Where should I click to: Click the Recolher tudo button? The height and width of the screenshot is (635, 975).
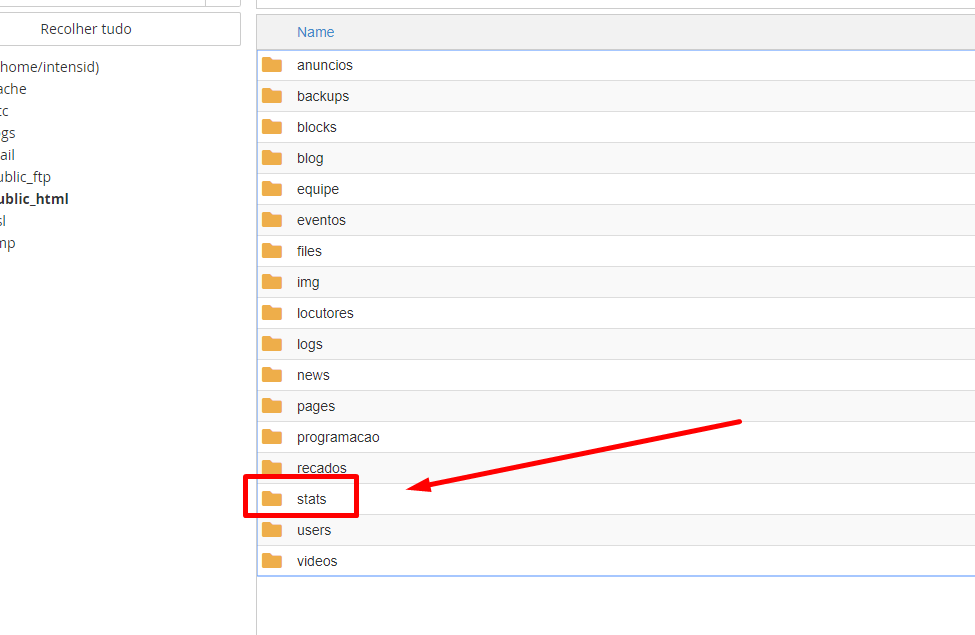(x=86, y=29)
